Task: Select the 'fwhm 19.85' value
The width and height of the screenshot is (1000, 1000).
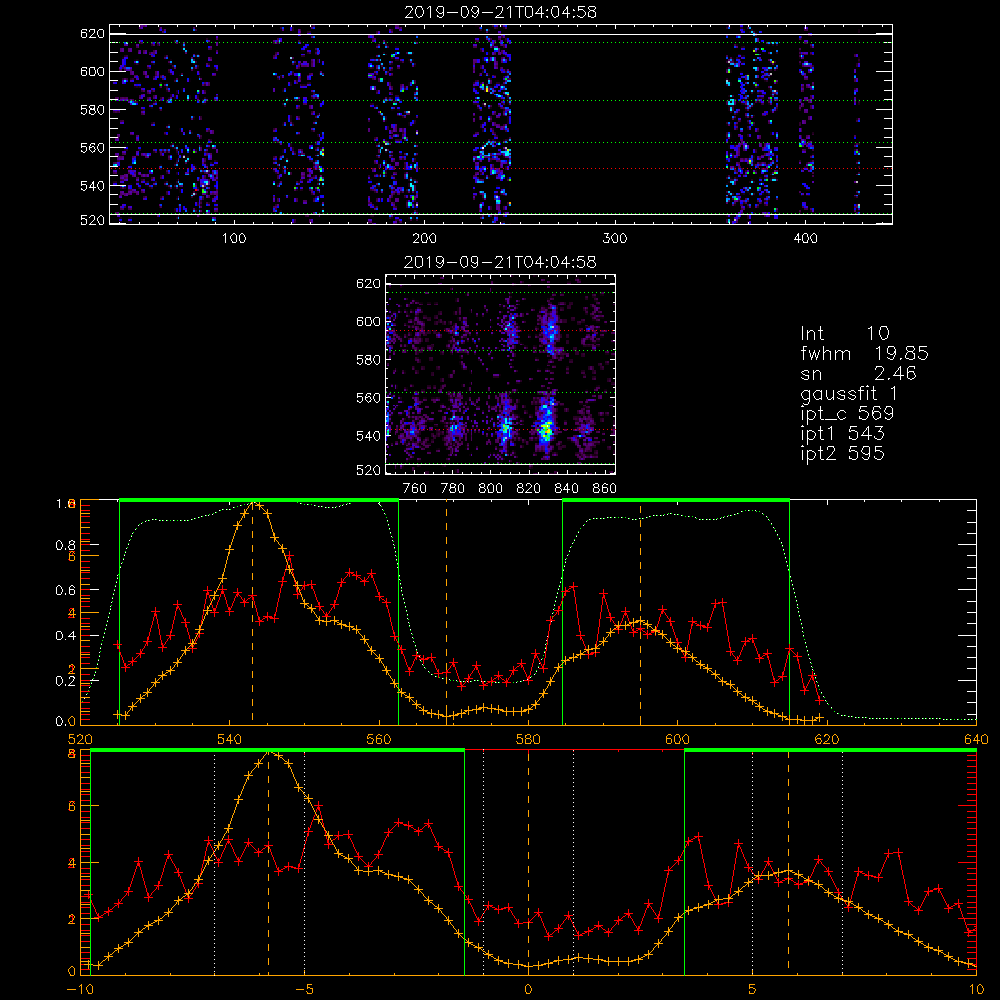Action: [864, 353]
